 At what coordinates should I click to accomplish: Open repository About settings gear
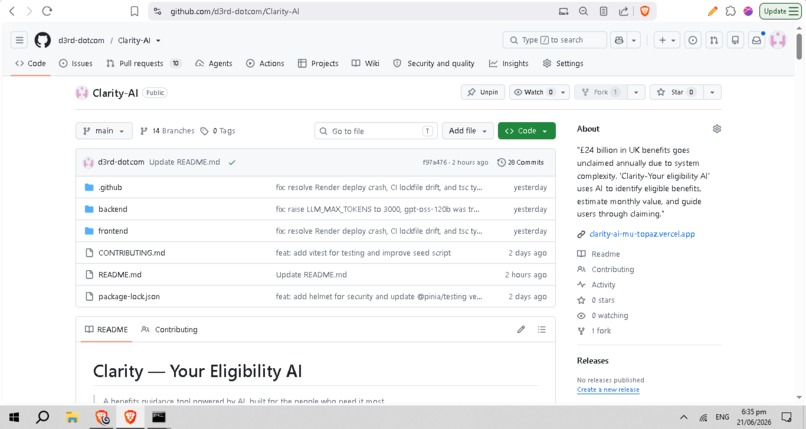pyautogui.click(x=717, y=129)
